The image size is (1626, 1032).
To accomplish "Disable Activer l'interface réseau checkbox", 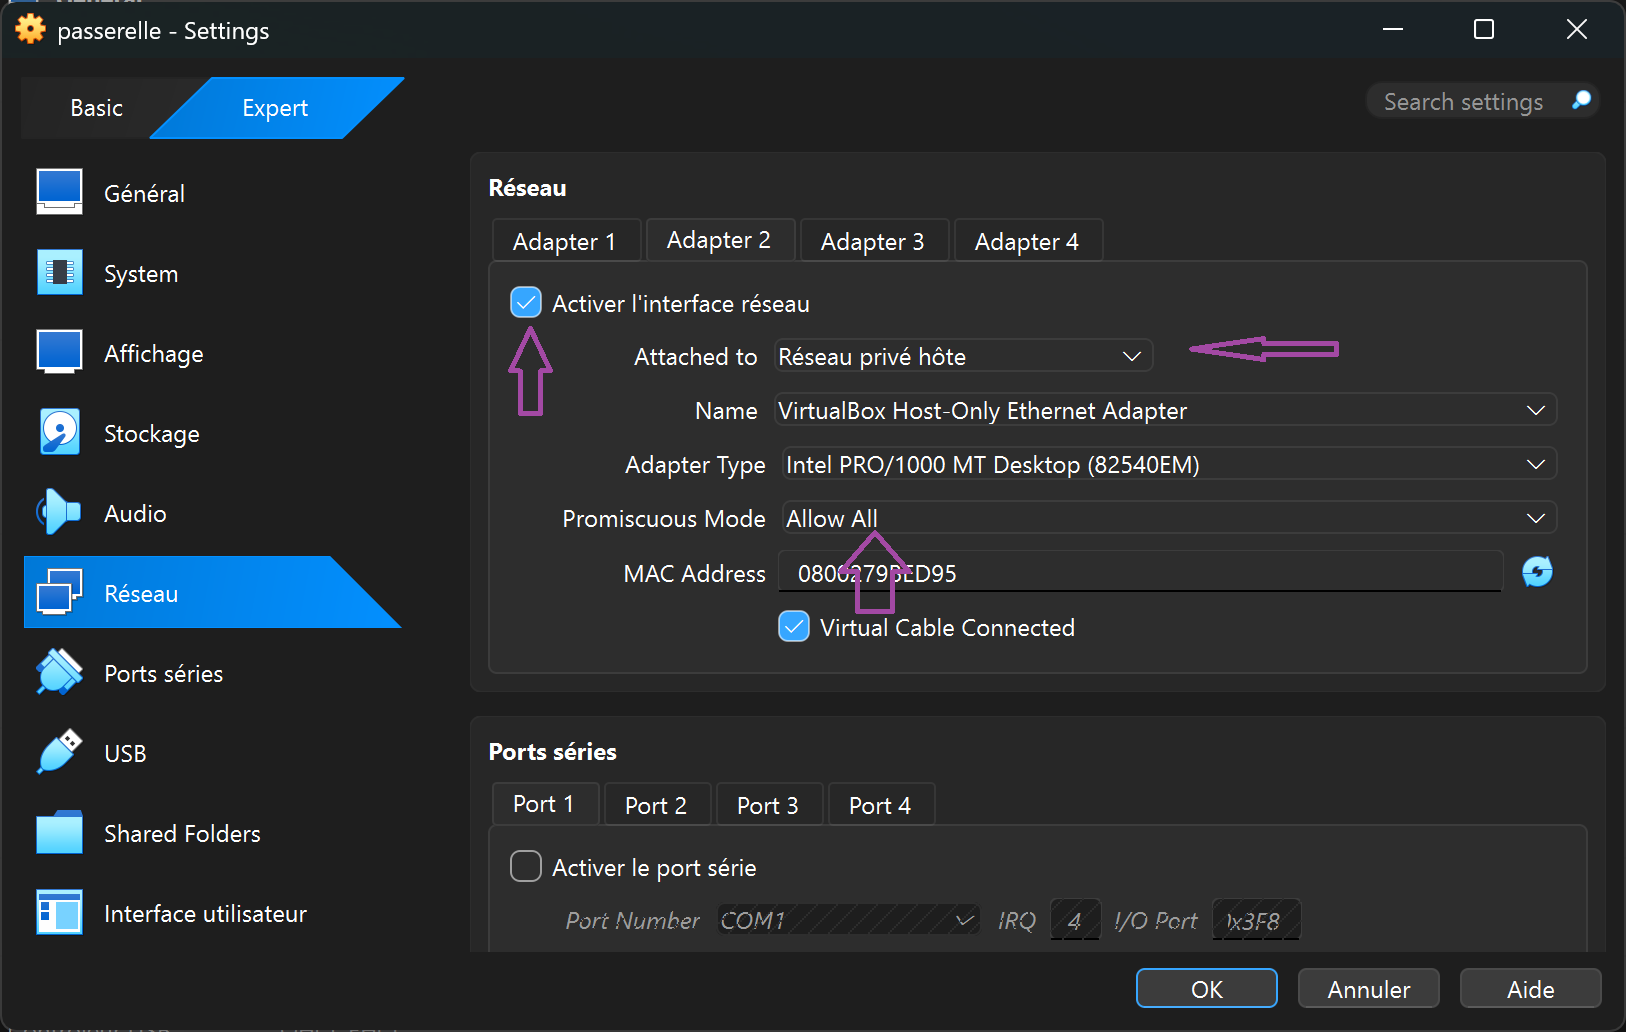I will [x=525, y=302].
